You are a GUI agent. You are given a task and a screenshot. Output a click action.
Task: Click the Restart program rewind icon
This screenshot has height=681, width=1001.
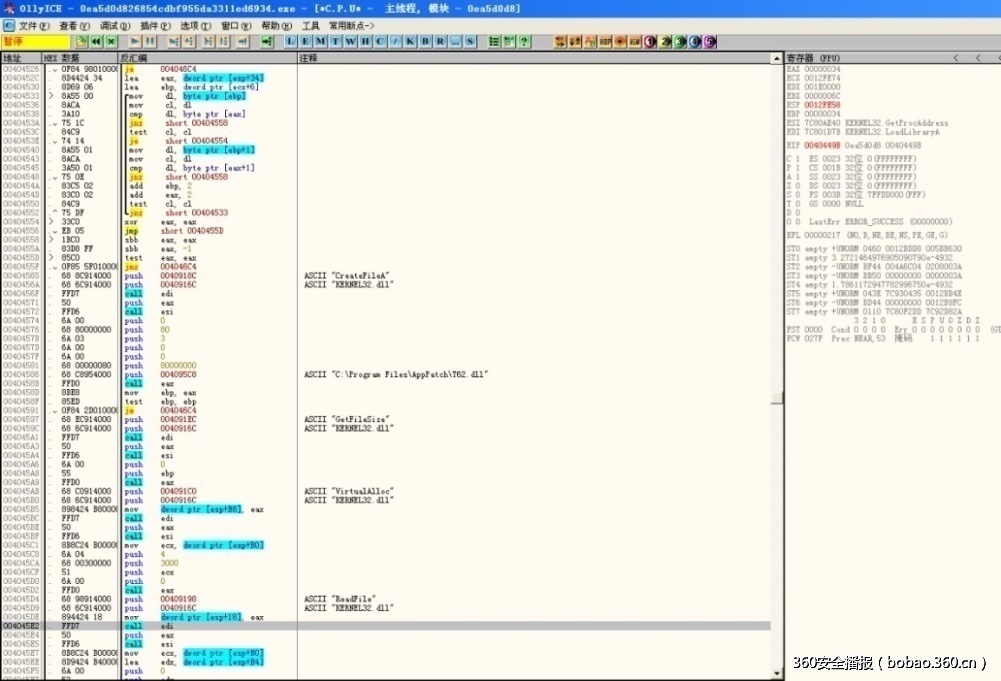point(96,41)
